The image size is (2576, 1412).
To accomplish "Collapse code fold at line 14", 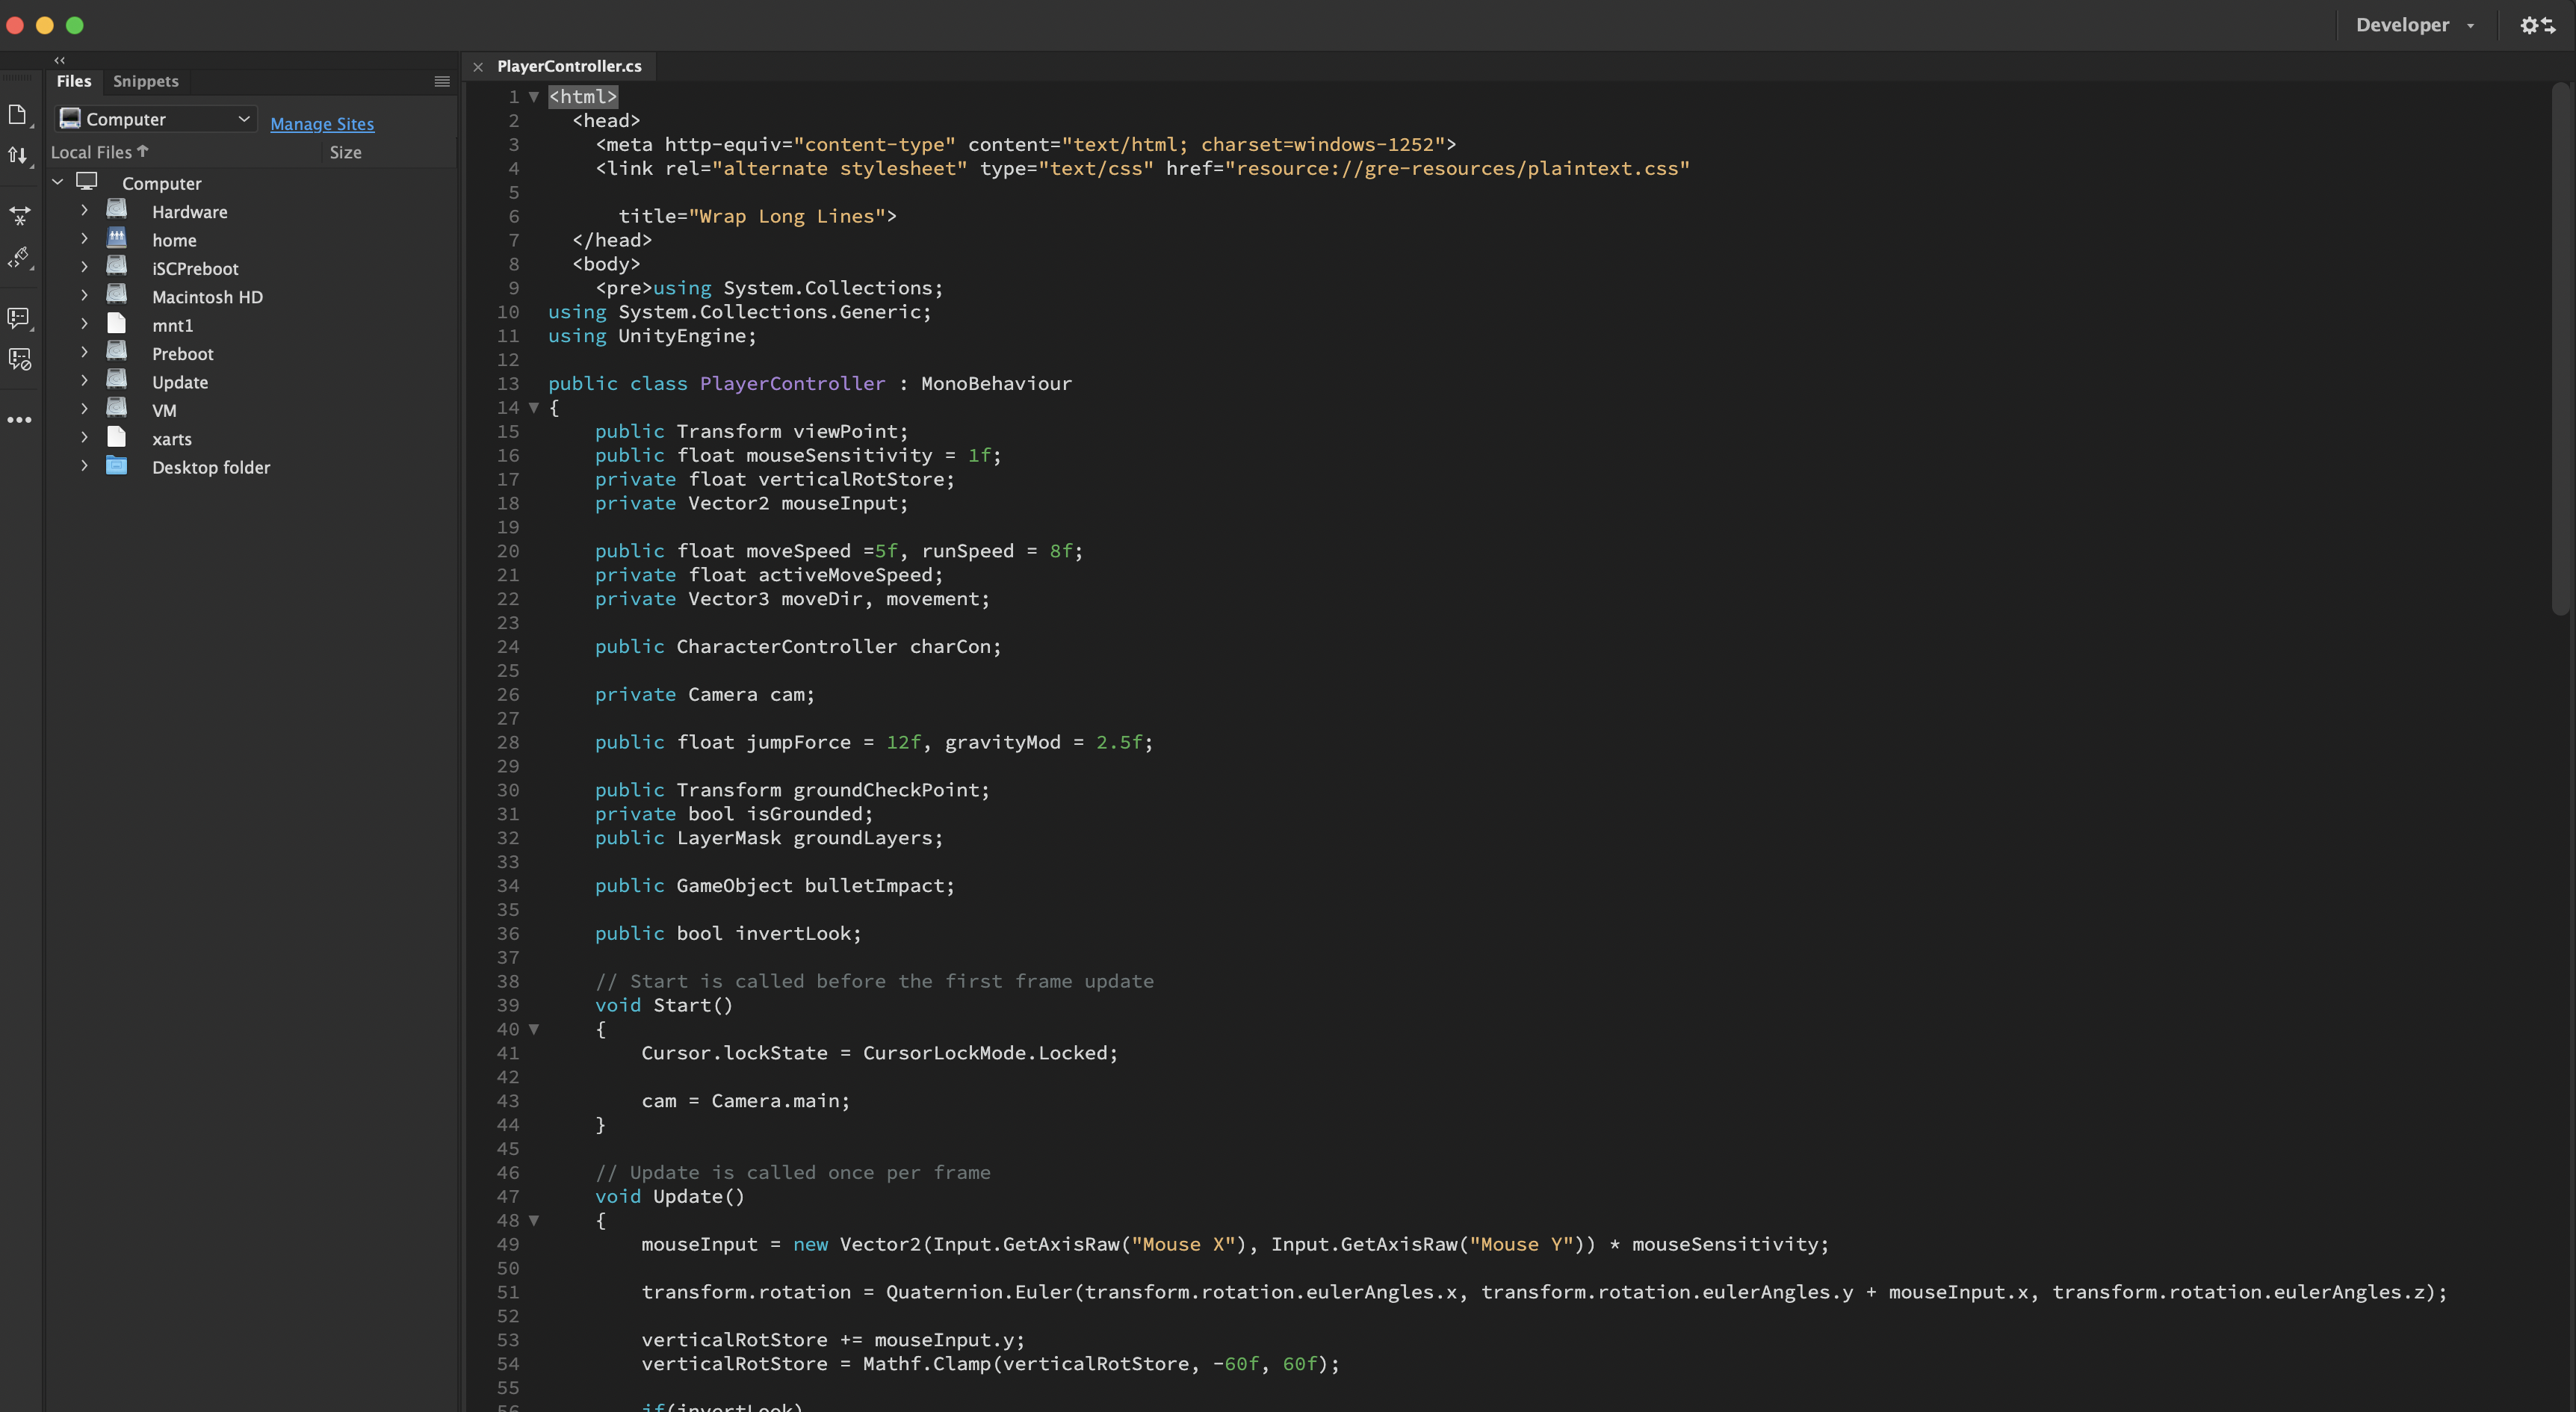I will (x=534, y=408).
